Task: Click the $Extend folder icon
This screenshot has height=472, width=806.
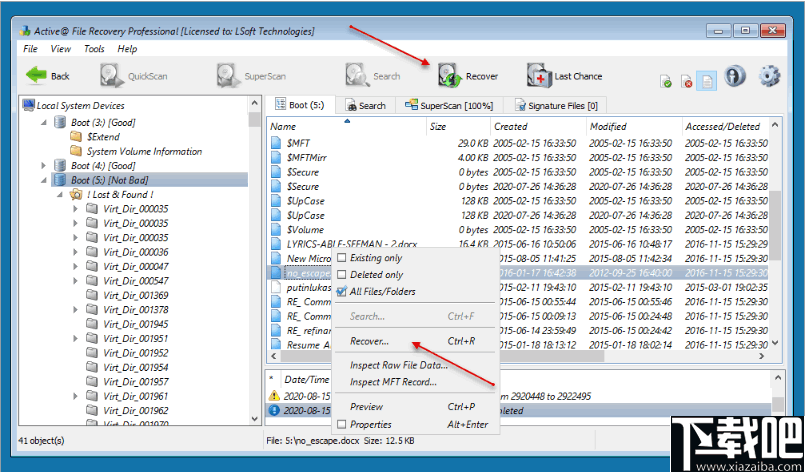Action: (x=76, y=137)
